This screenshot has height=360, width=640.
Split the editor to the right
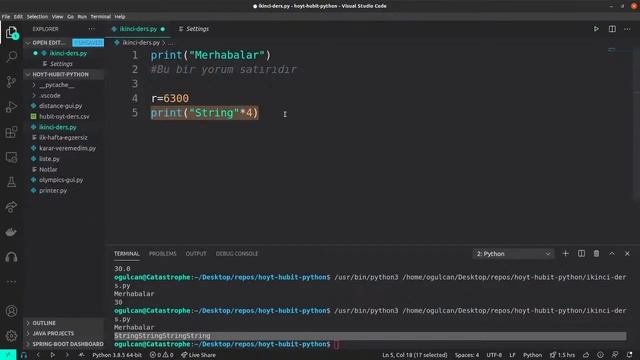pyautogui.click(x=612, y=29)
